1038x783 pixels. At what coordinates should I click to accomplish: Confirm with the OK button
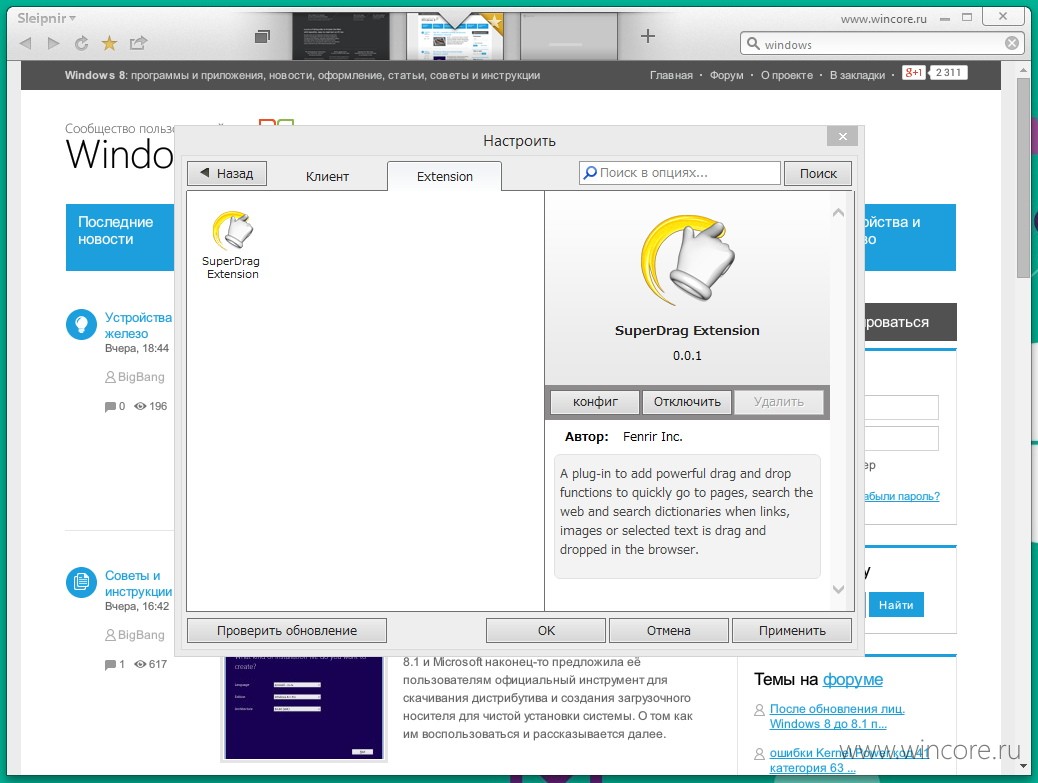(x=546, y=631)
